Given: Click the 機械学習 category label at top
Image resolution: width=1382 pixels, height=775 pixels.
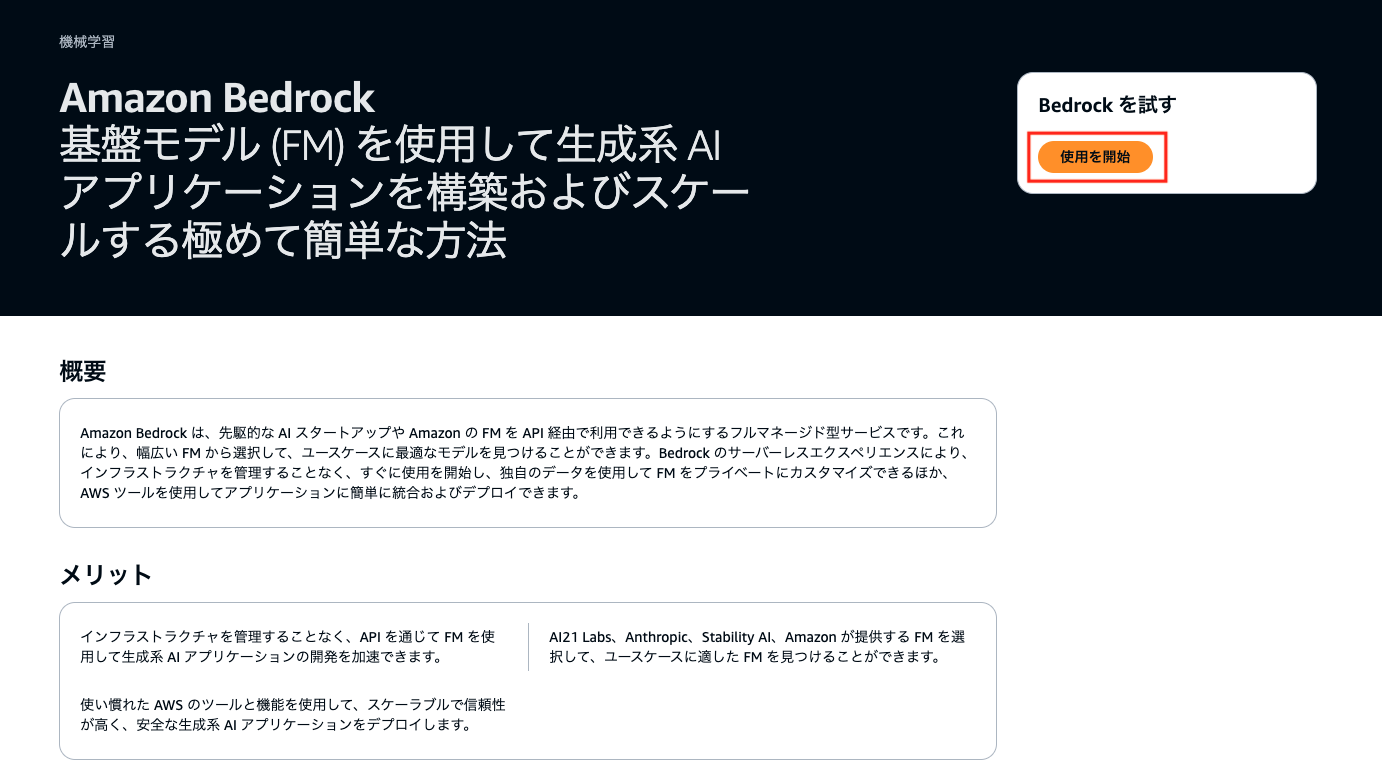Looking at the screenshot, I should (87, 41).
